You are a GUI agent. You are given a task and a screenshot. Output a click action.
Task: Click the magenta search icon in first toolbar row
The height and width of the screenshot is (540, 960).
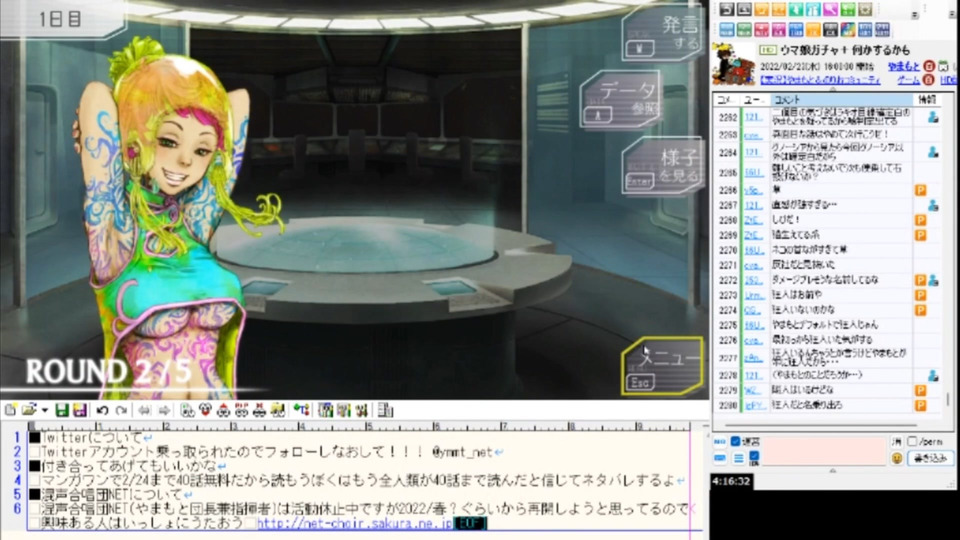830,9
